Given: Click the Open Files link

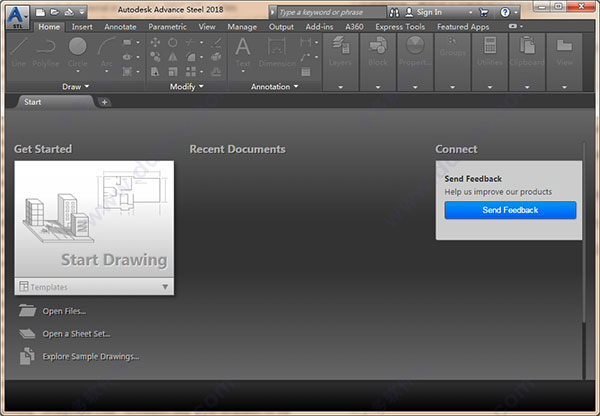Looking at the screenshot, I should coord(64,311).
